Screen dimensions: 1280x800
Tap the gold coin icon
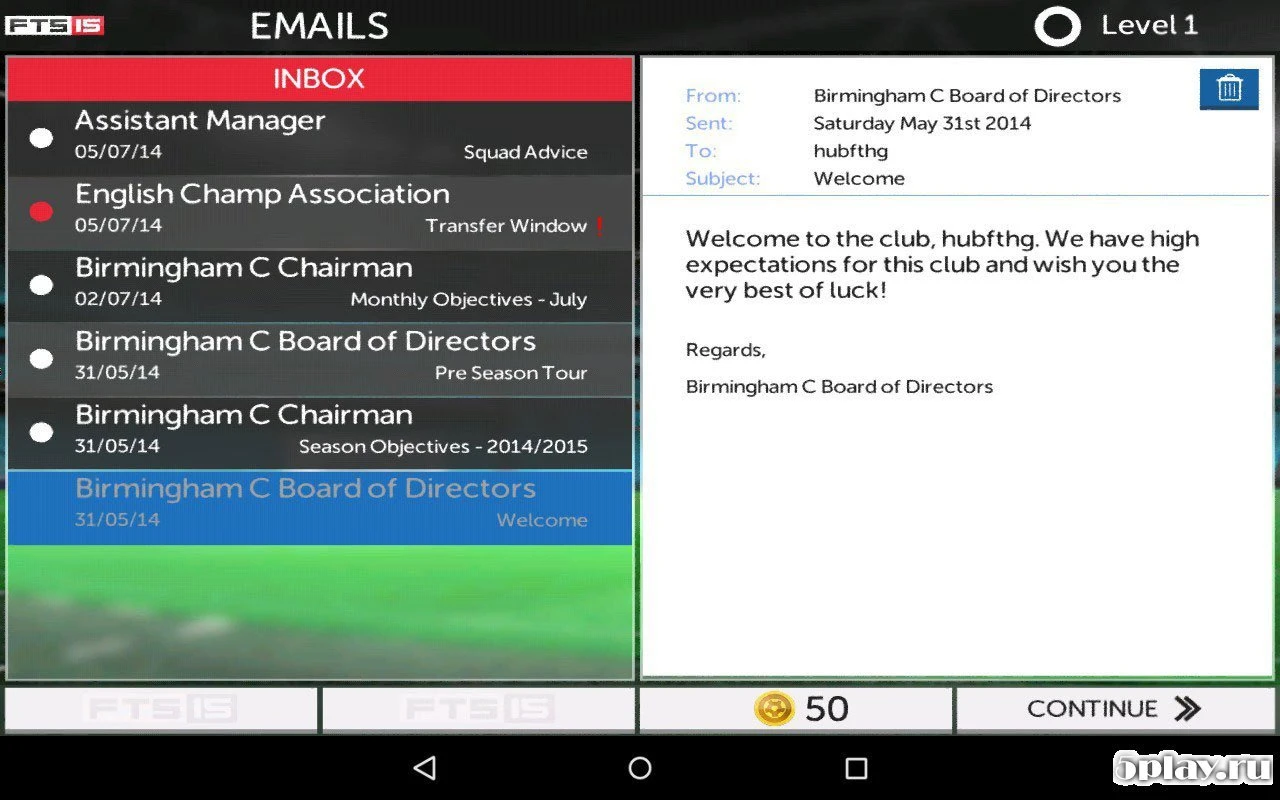pos(774,709)
